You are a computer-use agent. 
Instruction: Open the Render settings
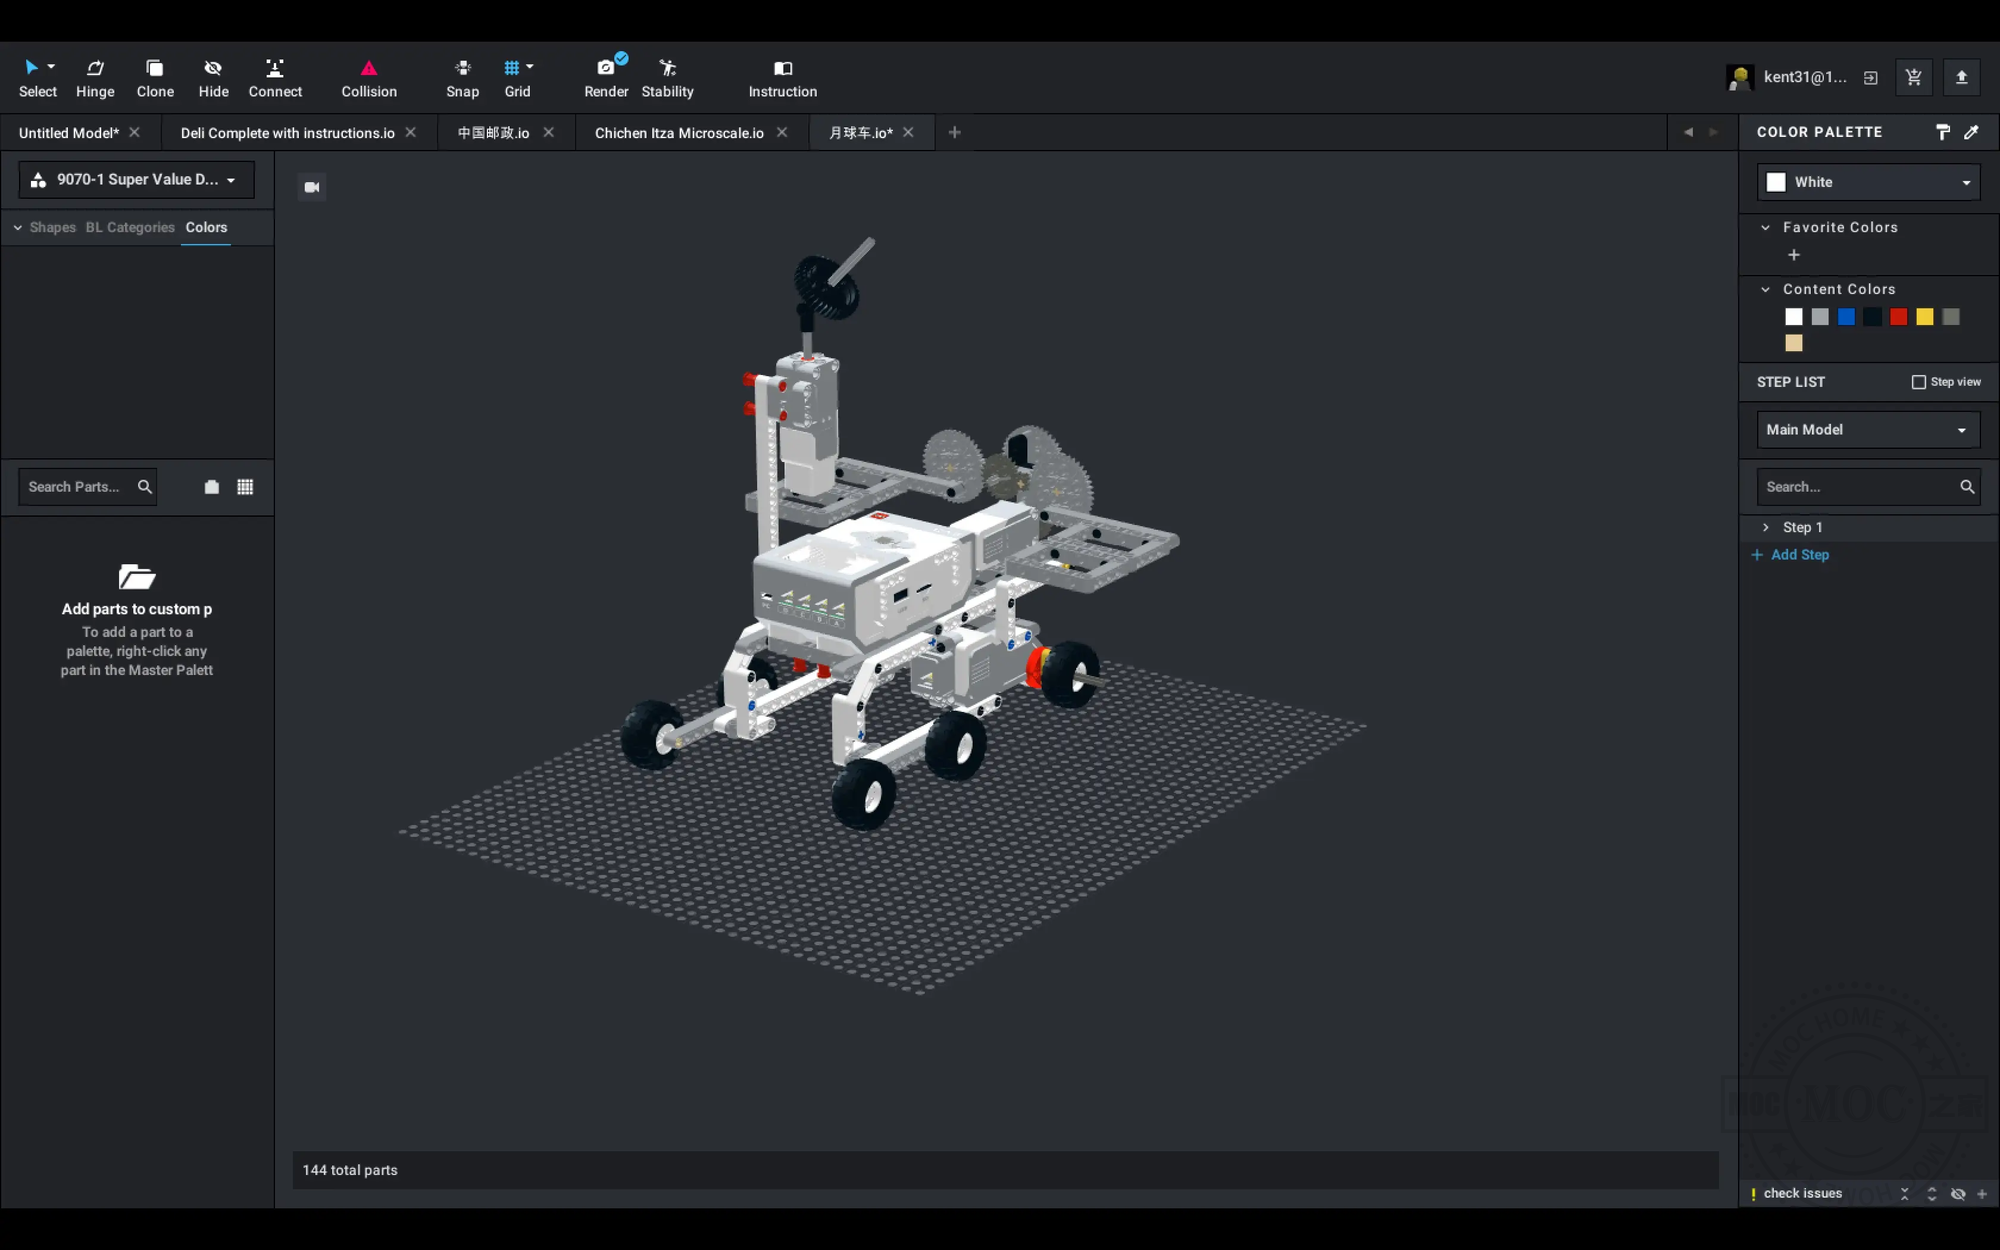click(603, 76)
